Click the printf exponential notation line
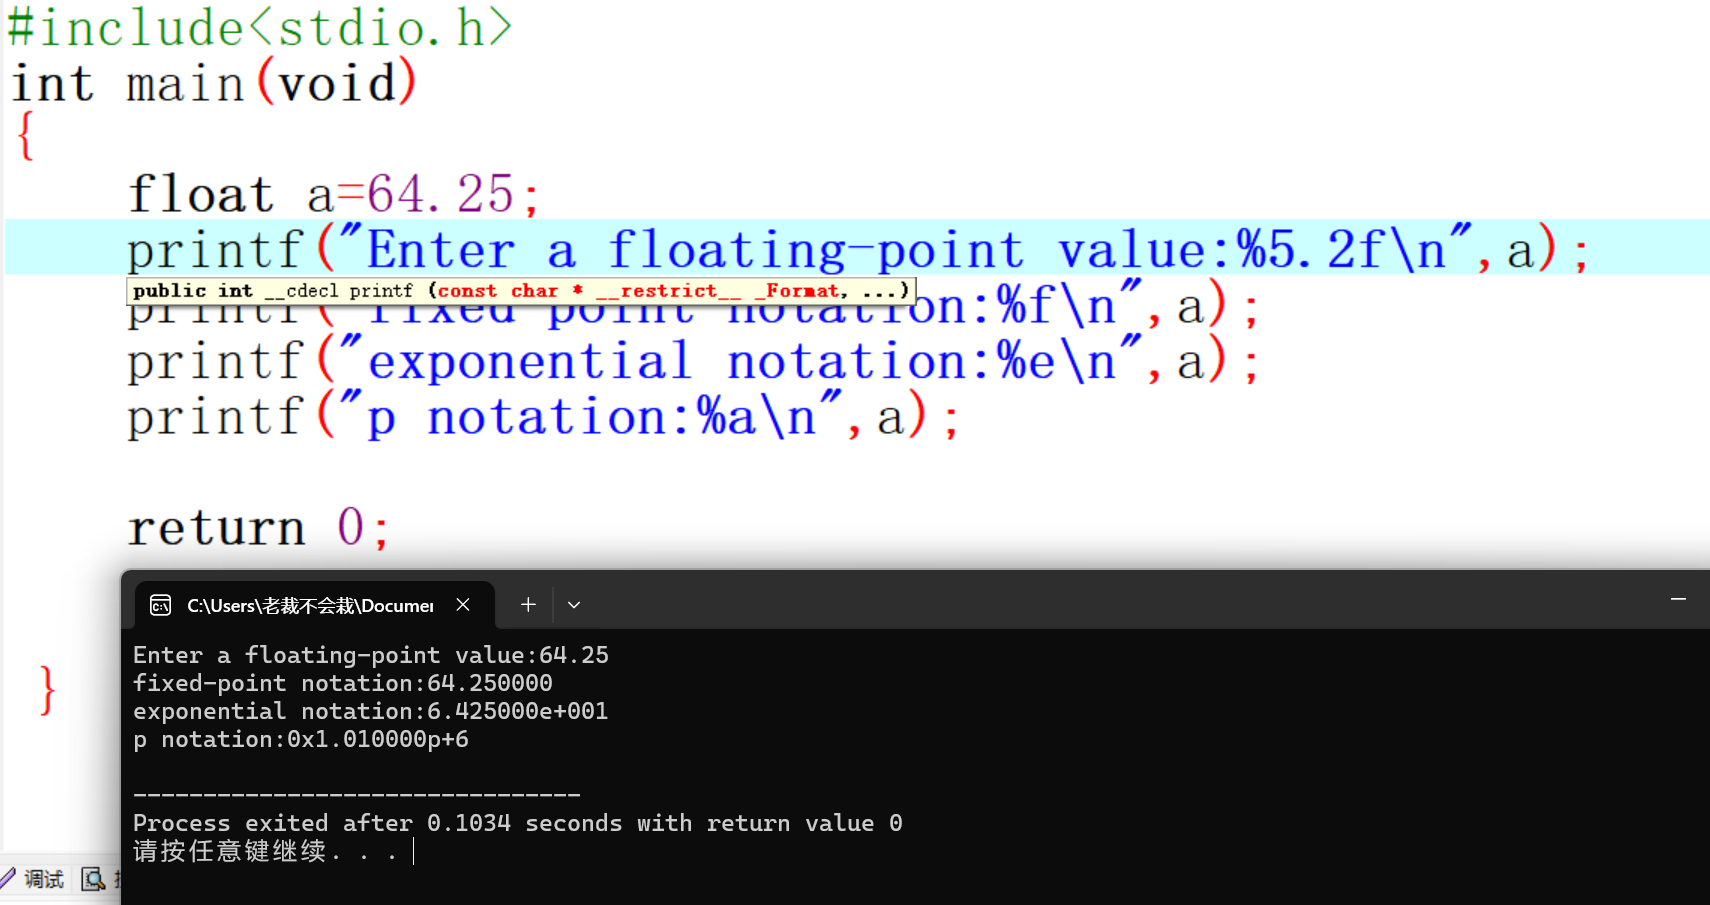The image size is (1710, 905). 692,361
